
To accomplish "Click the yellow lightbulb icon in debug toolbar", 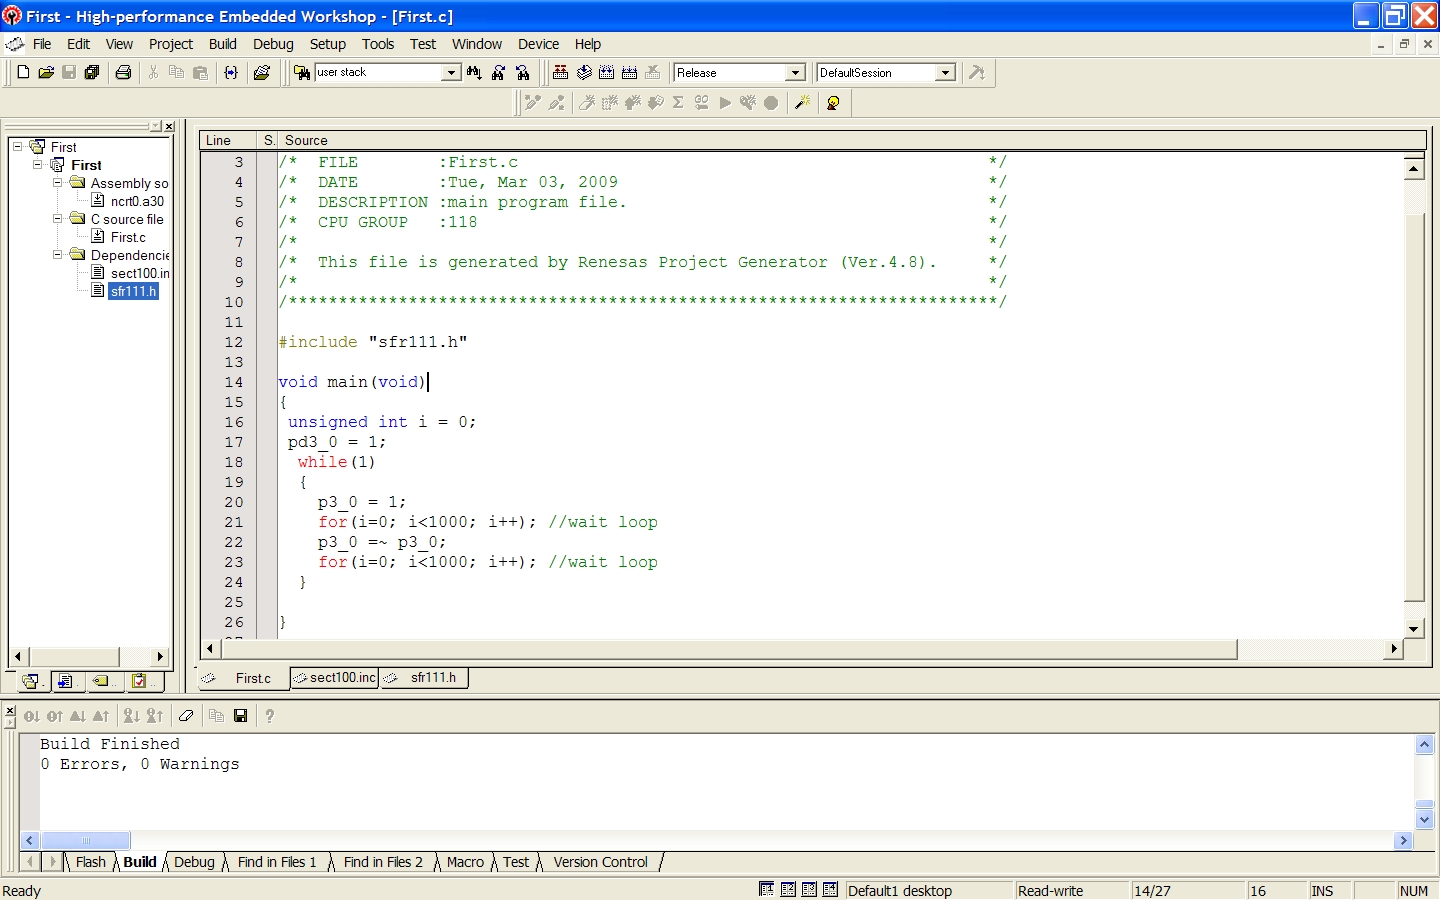I will pos(833,102).
